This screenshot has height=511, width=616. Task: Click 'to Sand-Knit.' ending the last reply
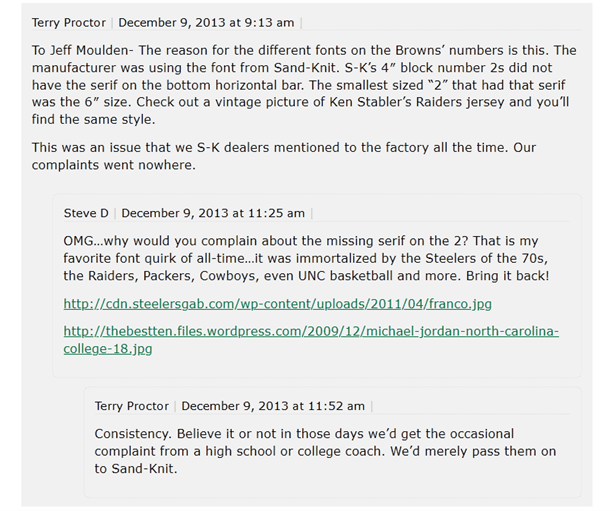click(136, 469)
